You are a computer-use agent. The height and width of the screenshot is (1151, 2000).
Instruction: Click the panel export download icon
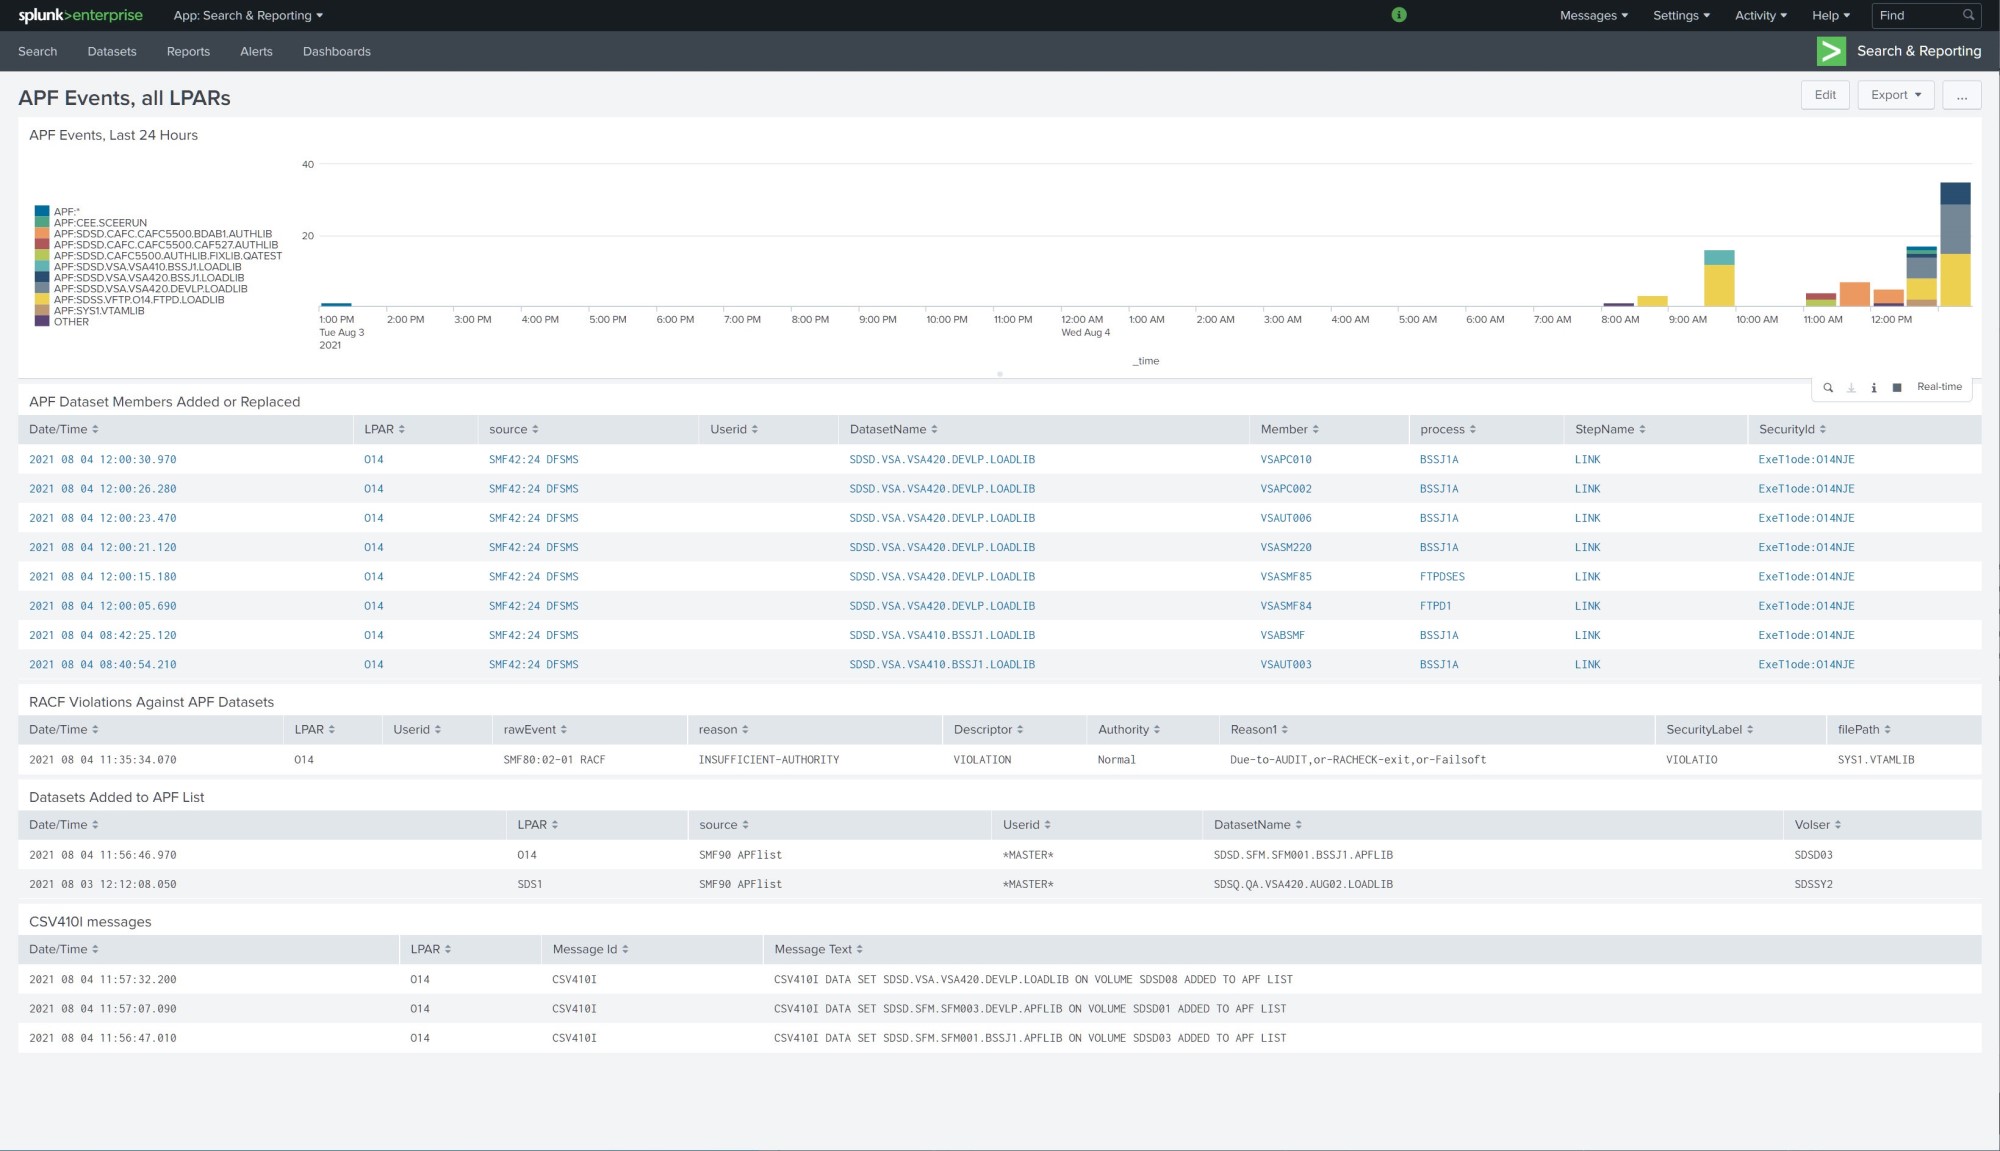coord(1851,388)
